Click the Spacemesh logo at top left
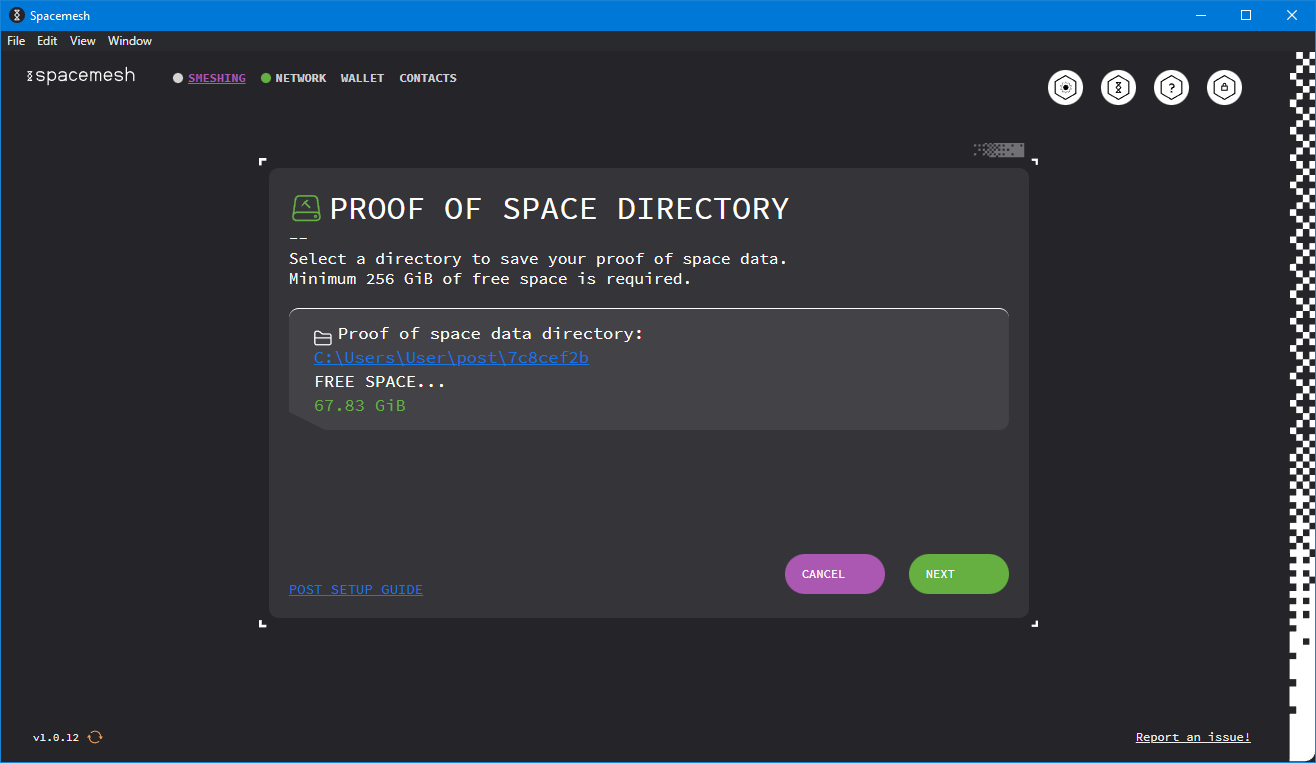1316x763 pixels. tap(80, 76)
